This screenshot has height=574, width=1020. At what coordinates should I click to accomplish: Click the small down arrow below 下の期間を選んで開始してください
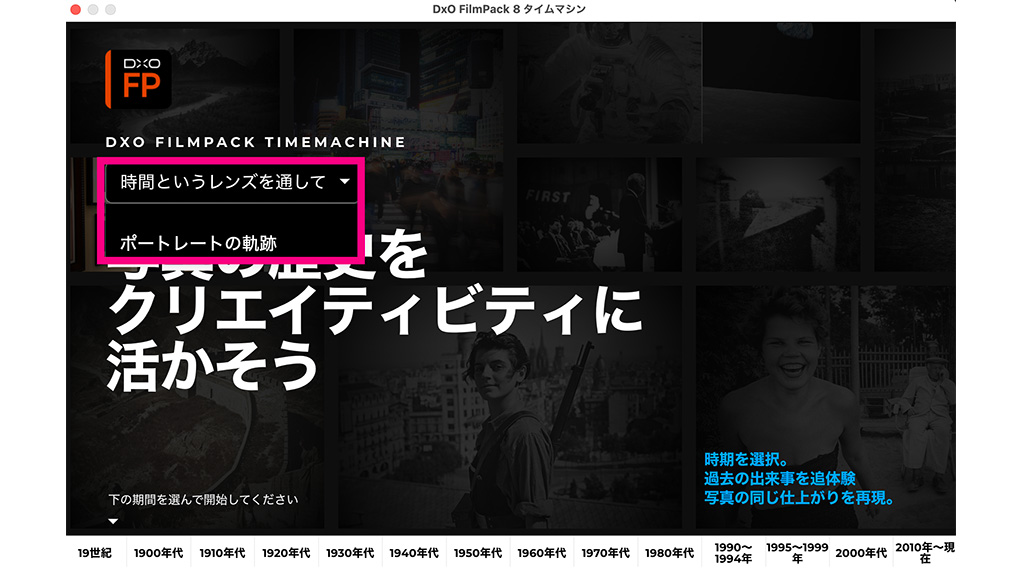tap(113, 521)
